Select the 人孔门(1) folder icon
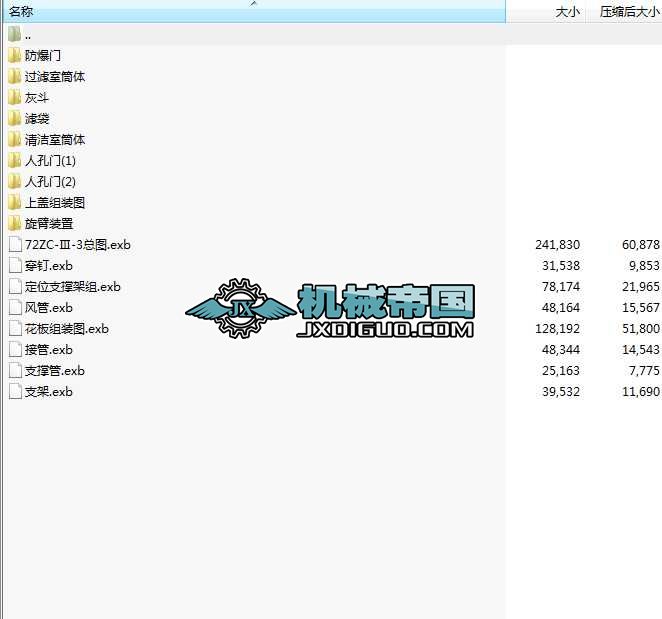The height and width of the screenshot is (619, 662). [14, 160]
